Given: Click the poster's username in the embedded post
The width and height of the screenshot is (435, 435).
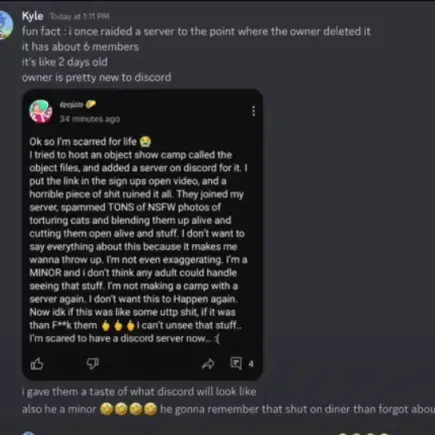Looking at the screenshot, I should pos(71,105).
